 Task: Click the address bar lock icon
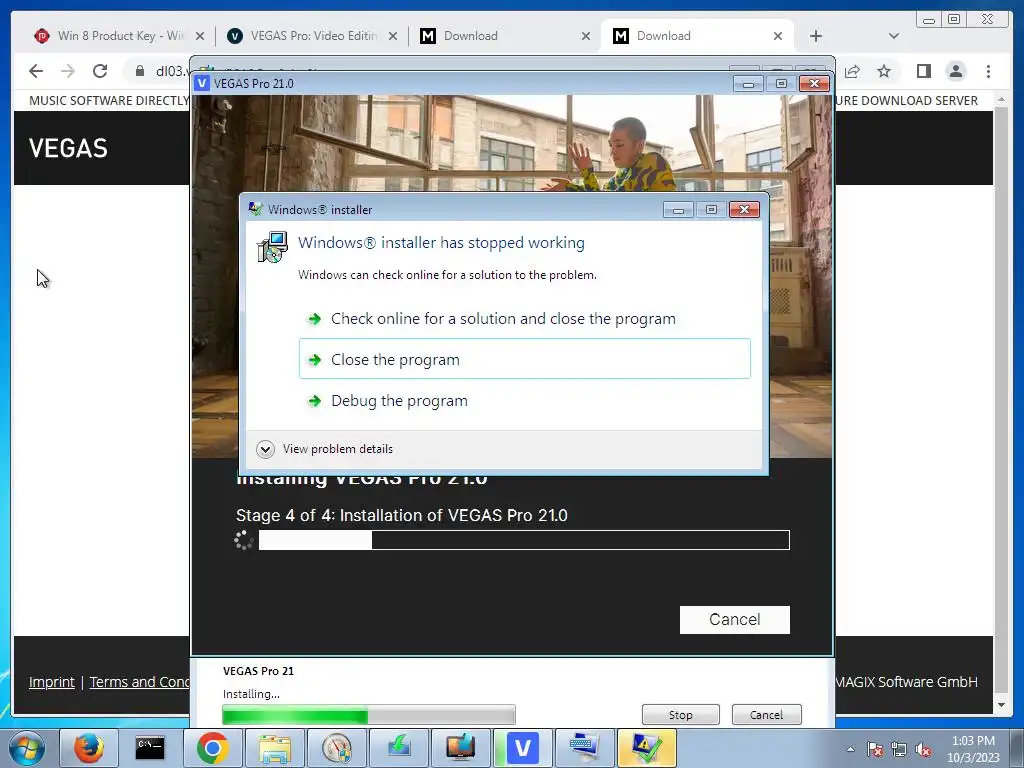click(x=139, y=71)
